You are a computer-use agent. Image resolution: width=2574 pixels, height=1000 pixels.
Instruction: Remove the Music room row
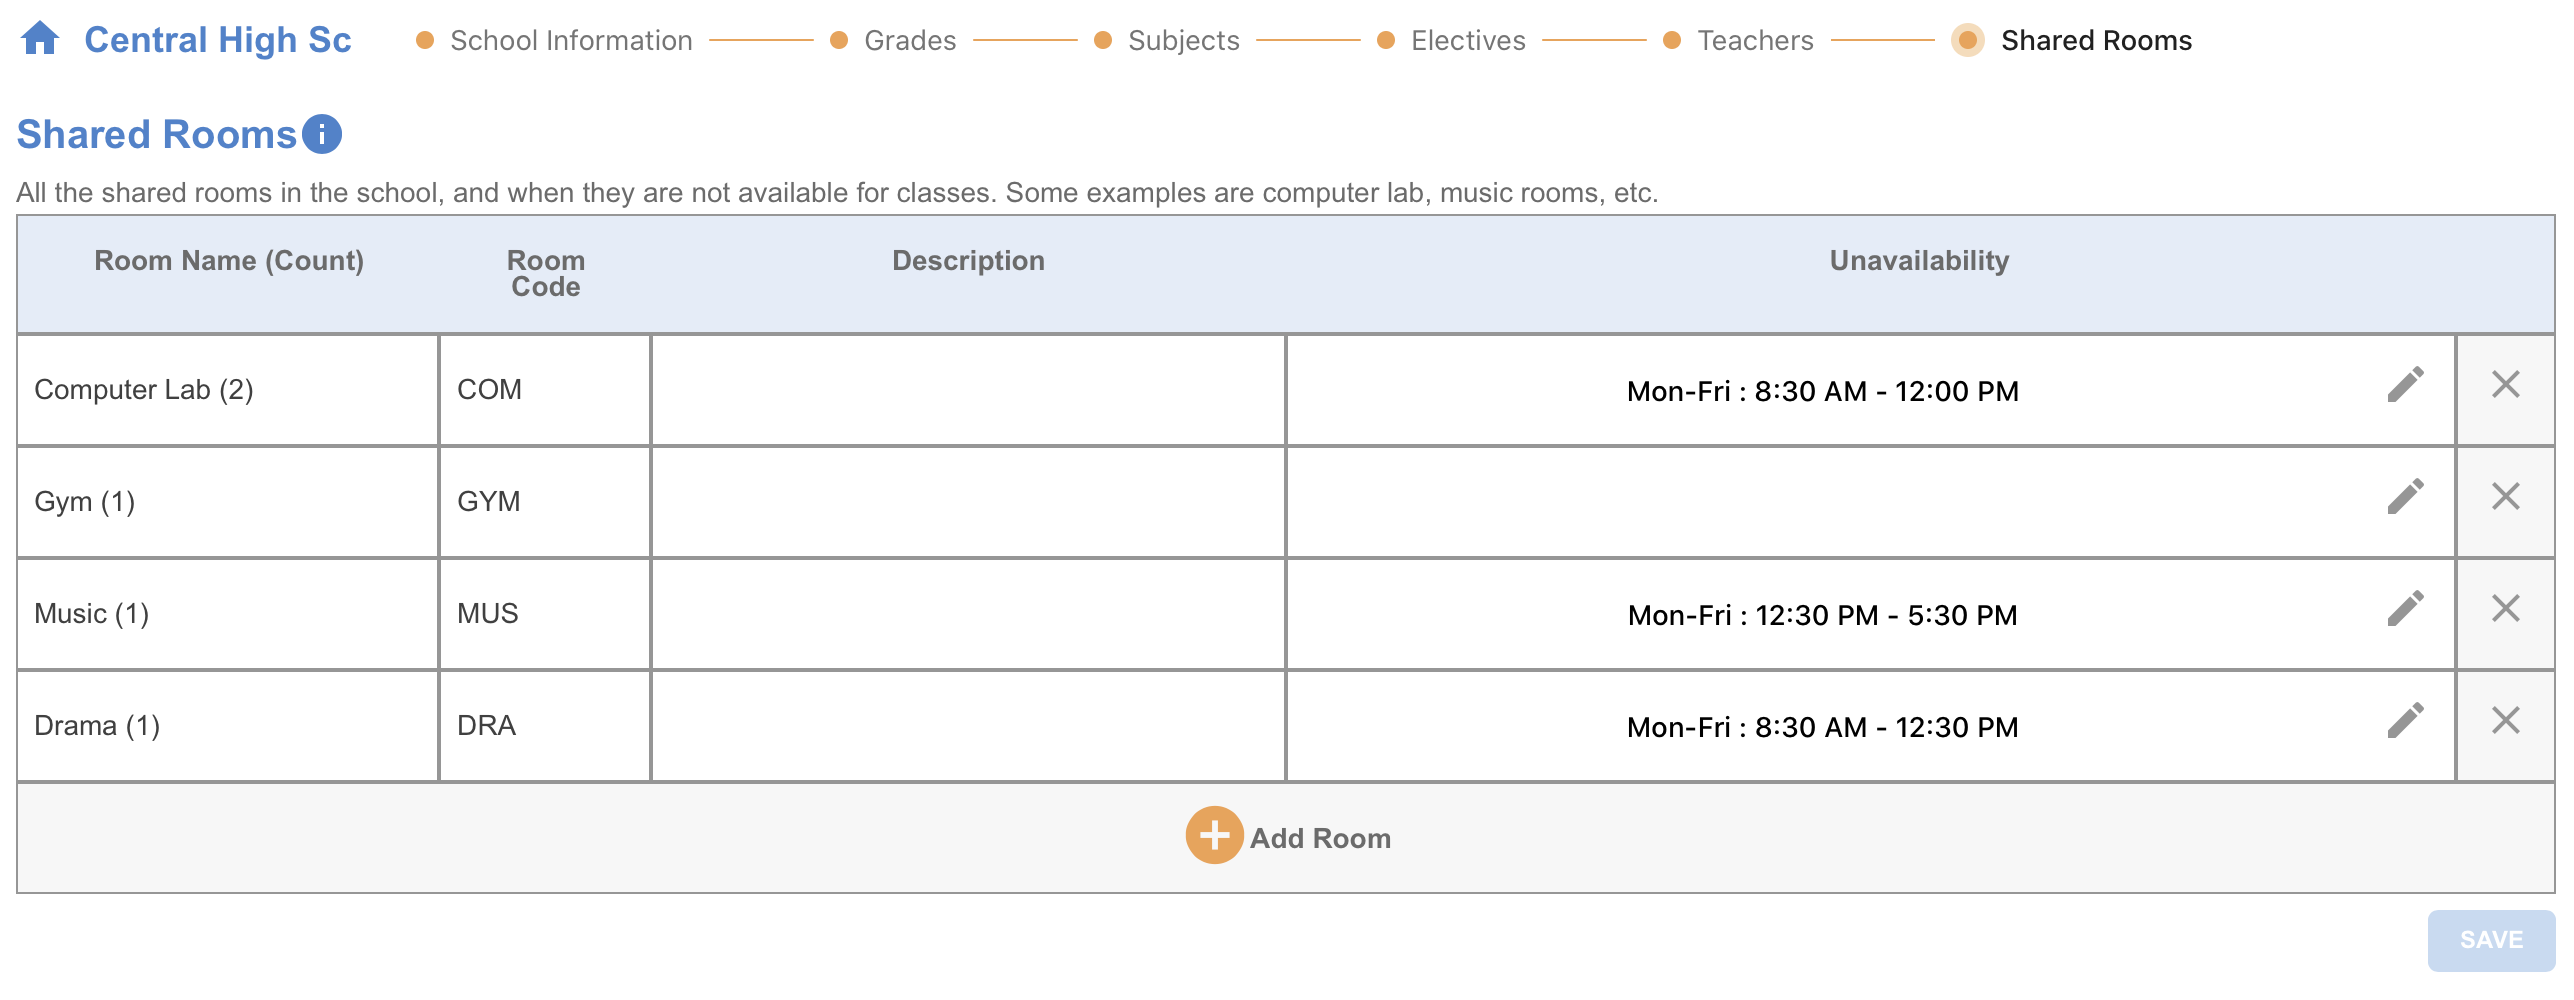(x=2505, y=609)
